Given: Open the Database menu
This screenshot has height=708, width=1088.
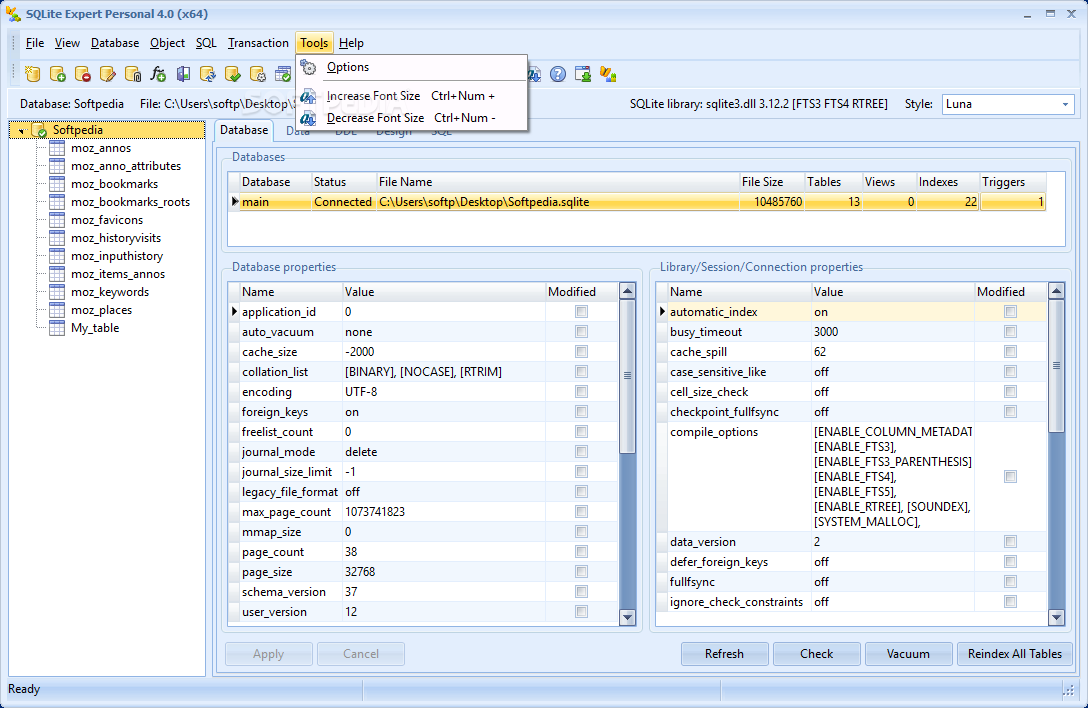Looking at the screenshot, I should tap(114, 43).
